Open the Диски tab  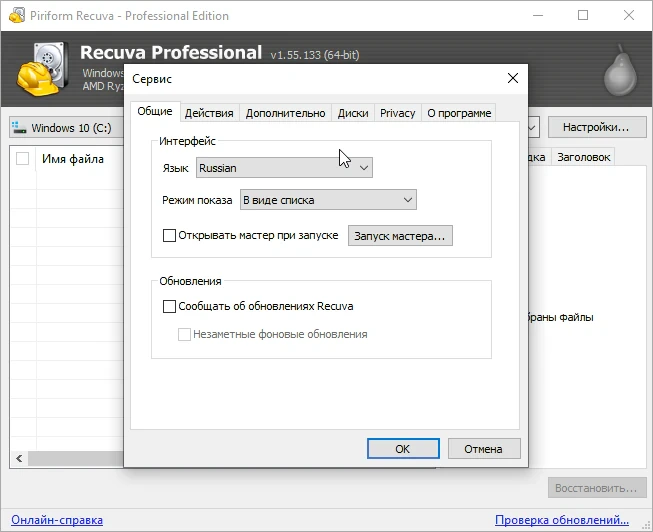[353, 113]
